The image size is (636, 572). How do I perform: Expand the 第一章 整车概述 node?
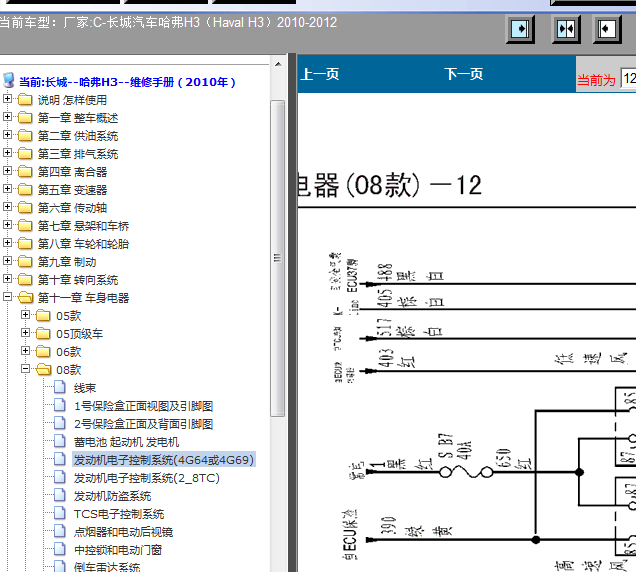coord(7,116)
